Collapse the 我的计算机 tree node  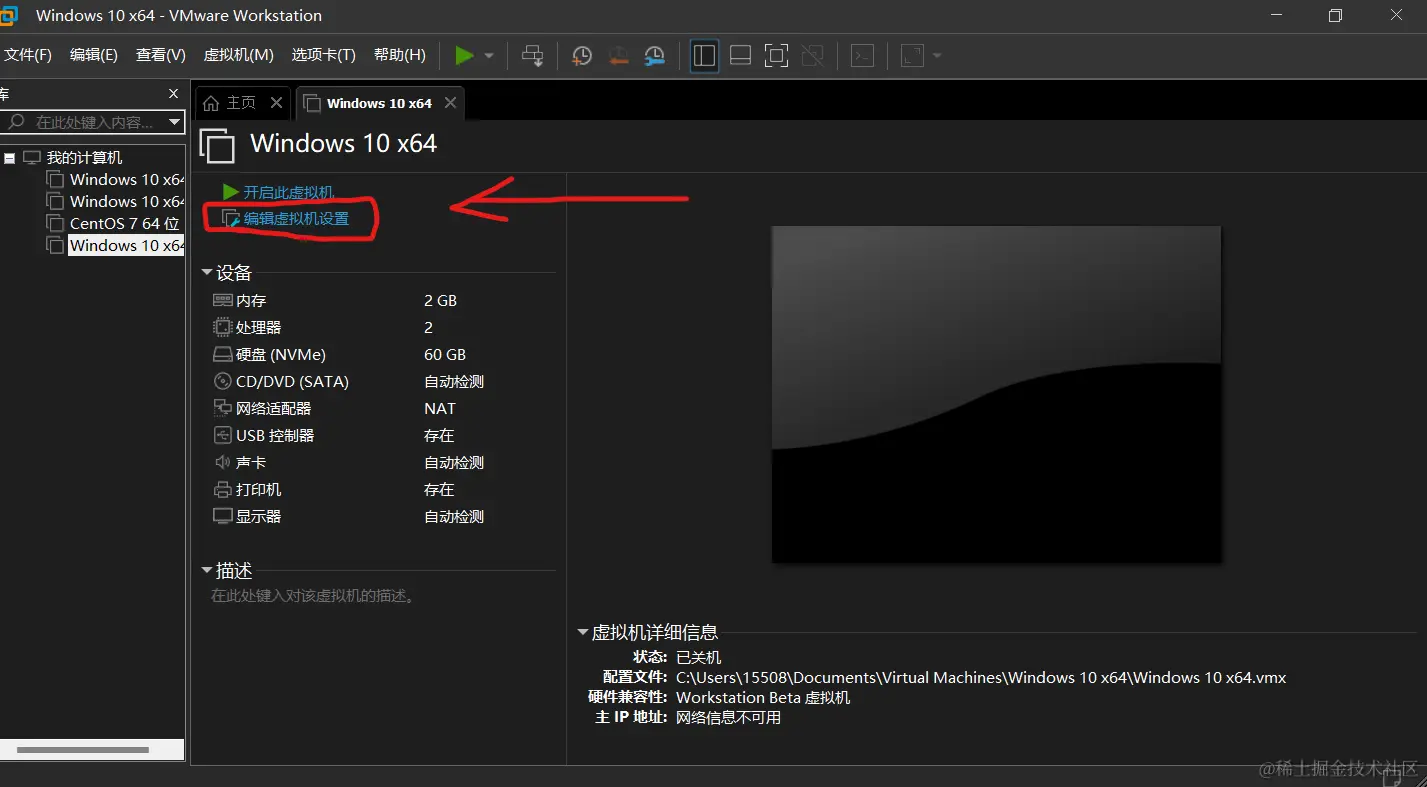(9, 158)
